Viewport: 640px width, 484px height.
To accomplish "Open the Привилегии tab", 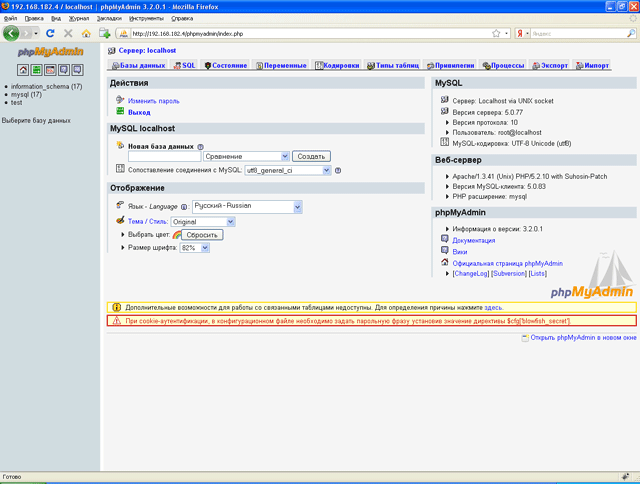I will (x=451, y=65).
